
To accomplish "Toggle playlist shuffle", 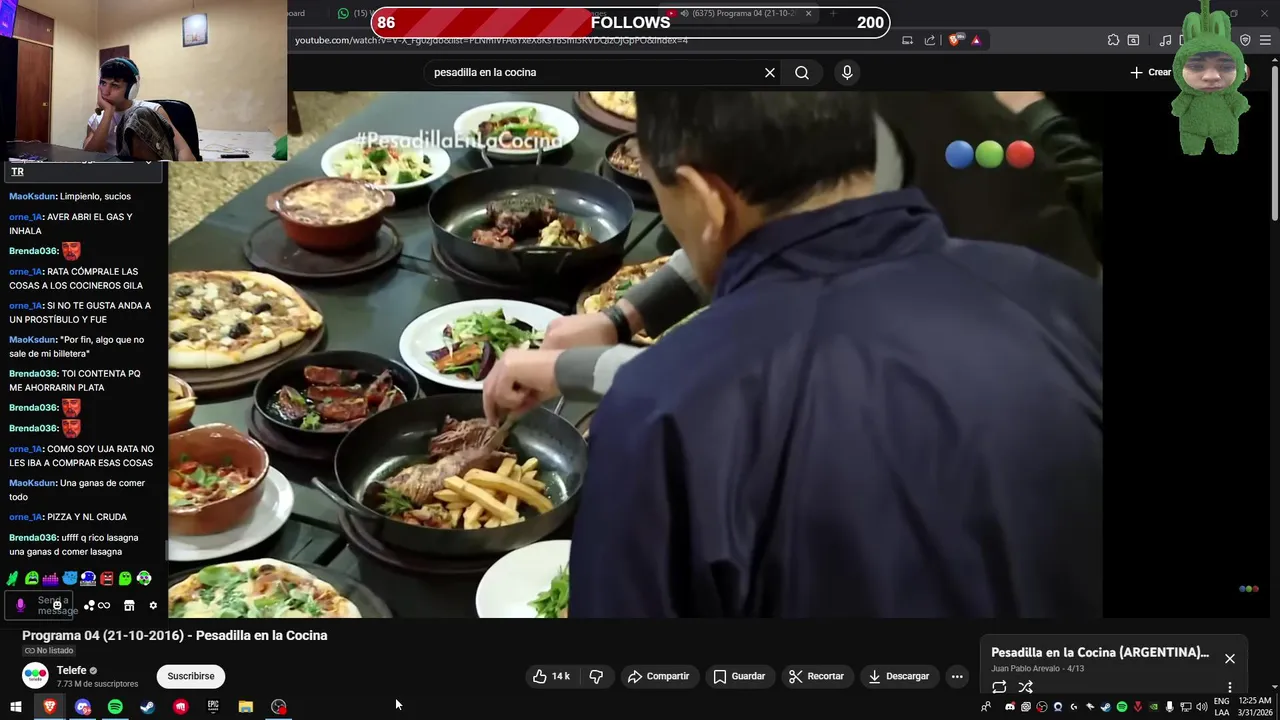I will coord(1025,687).
